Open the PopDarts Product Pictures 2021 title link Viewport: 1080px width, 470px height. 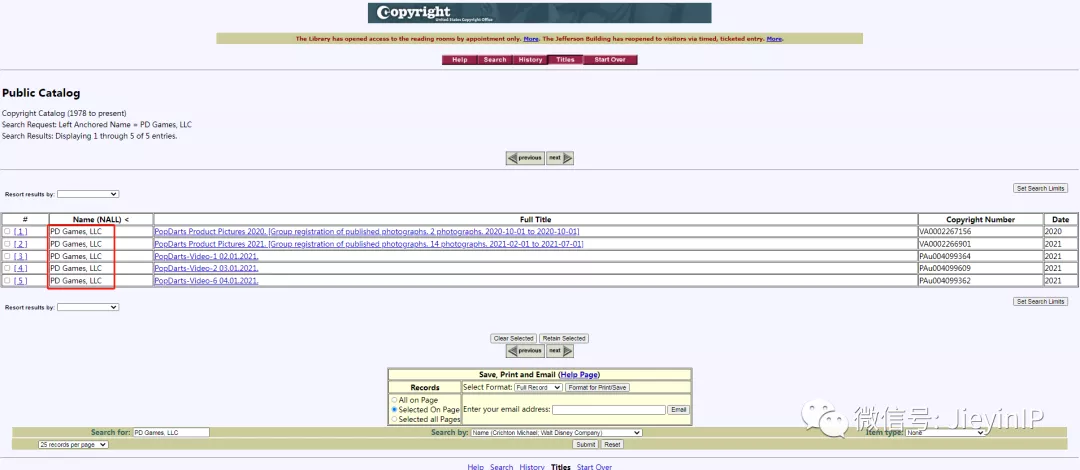coord(368,244)
